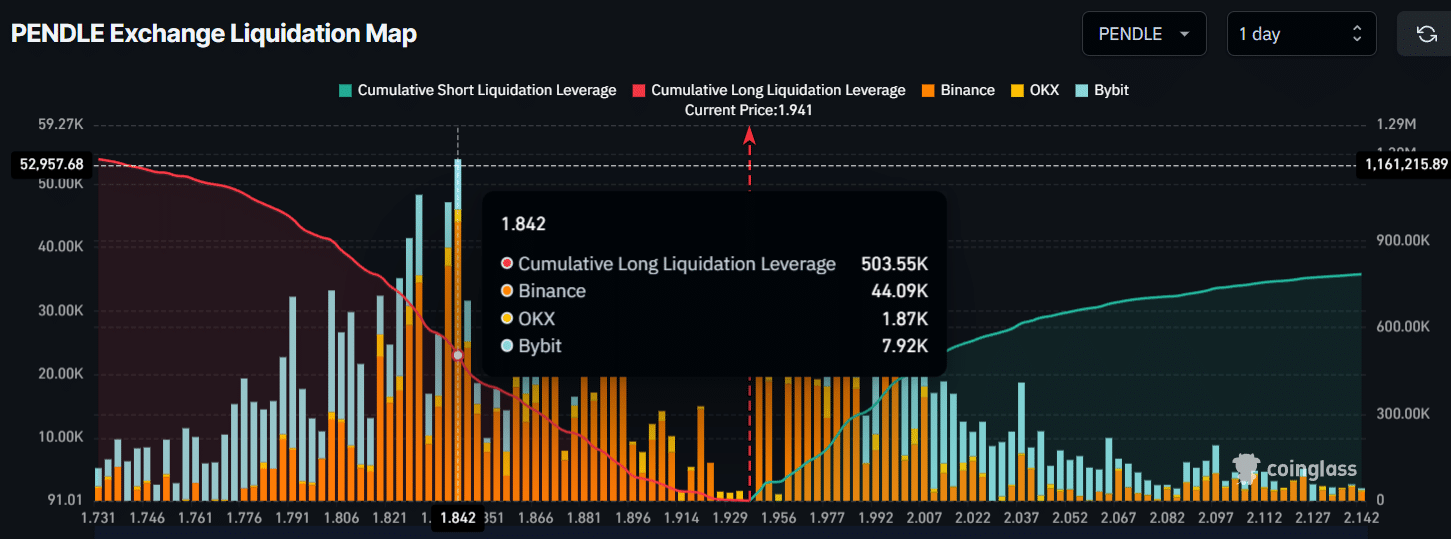Click the coinglass watermark logo
Screen dimensions: 1451x539
[x=1295, y=469]
